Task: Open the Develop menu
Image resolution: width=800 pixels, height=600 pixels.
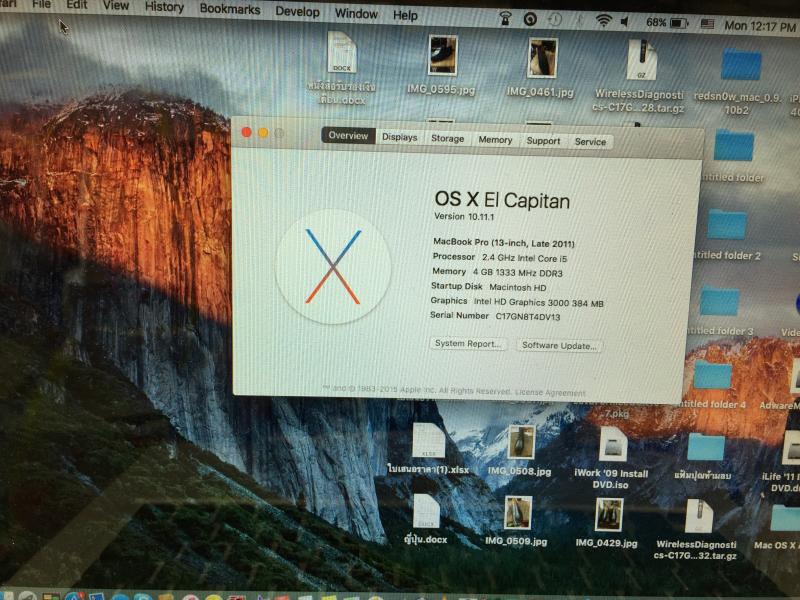Action: click(297, 12)
